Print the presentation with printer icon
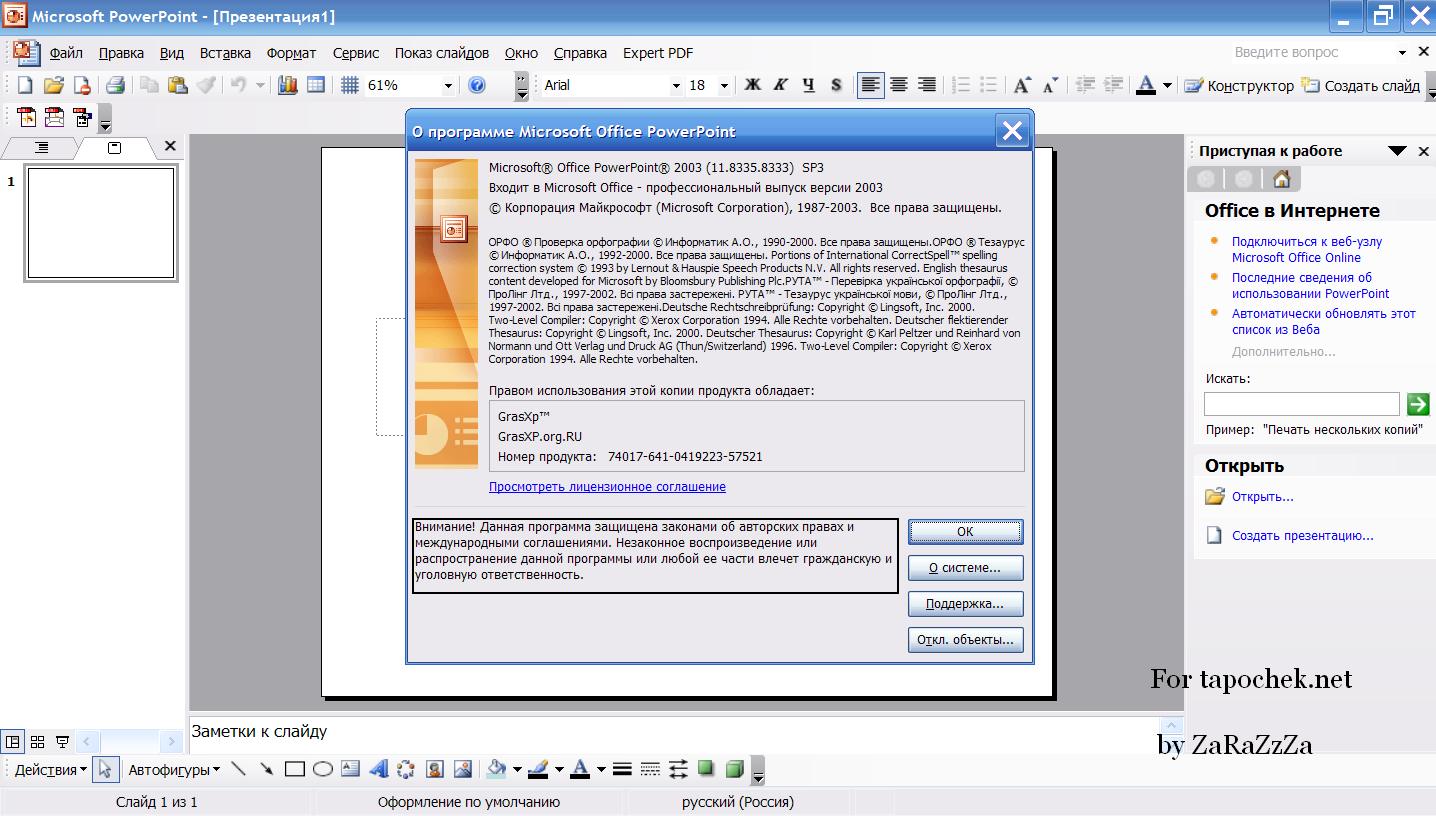 115,86
